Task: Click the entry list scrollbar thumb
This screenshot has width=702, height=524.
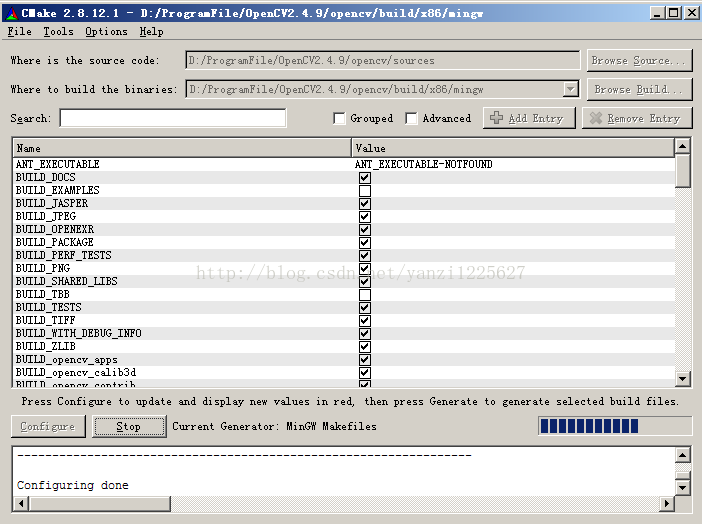Action: 682,171
